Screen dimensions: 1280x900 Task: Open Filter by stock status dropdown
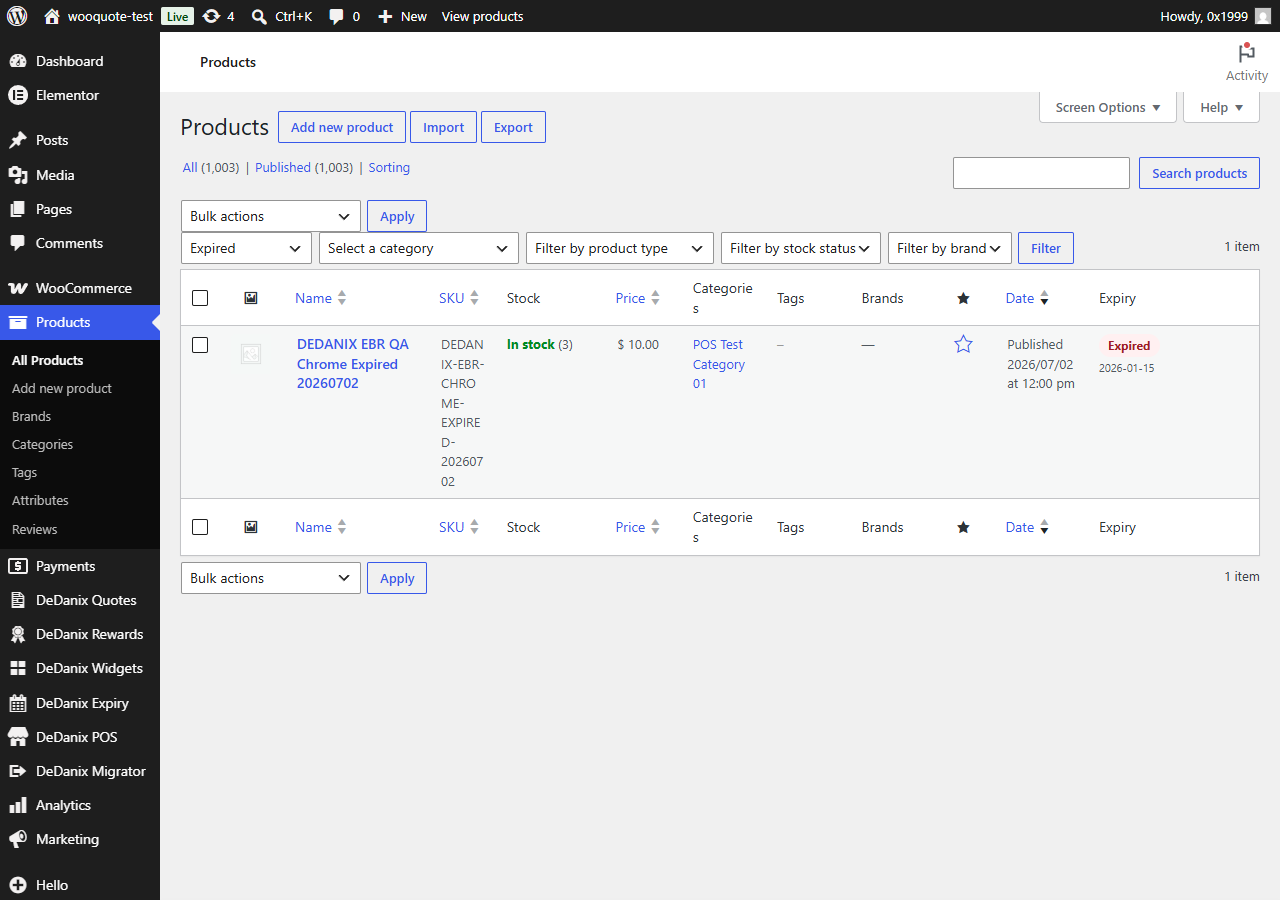point(801,248)
